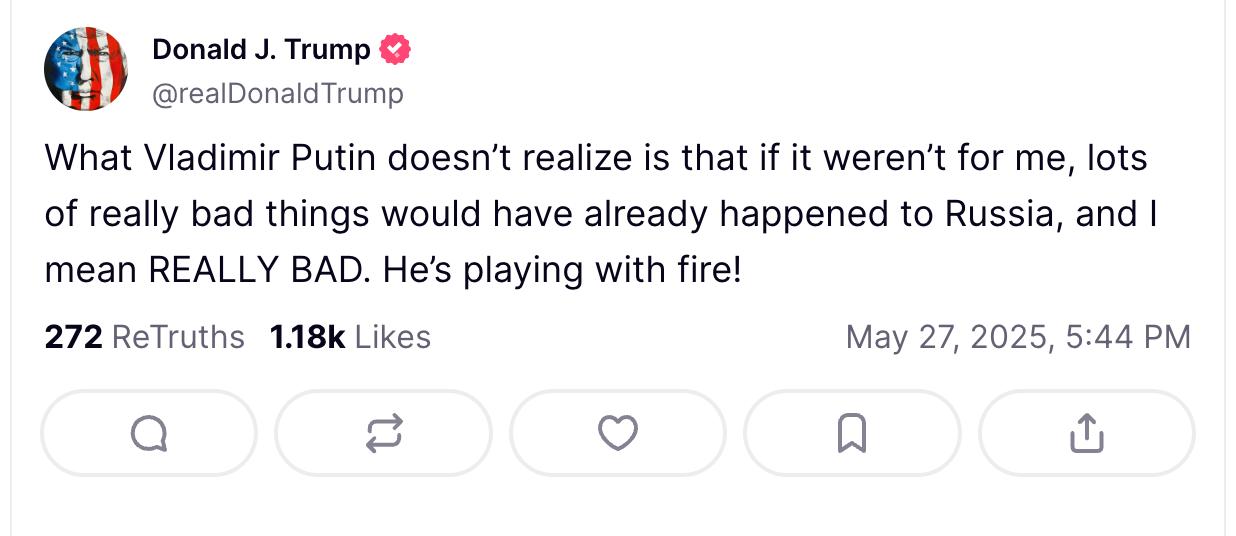
Task: View the 272 ReTruths list
Action: tap(144, 337)
